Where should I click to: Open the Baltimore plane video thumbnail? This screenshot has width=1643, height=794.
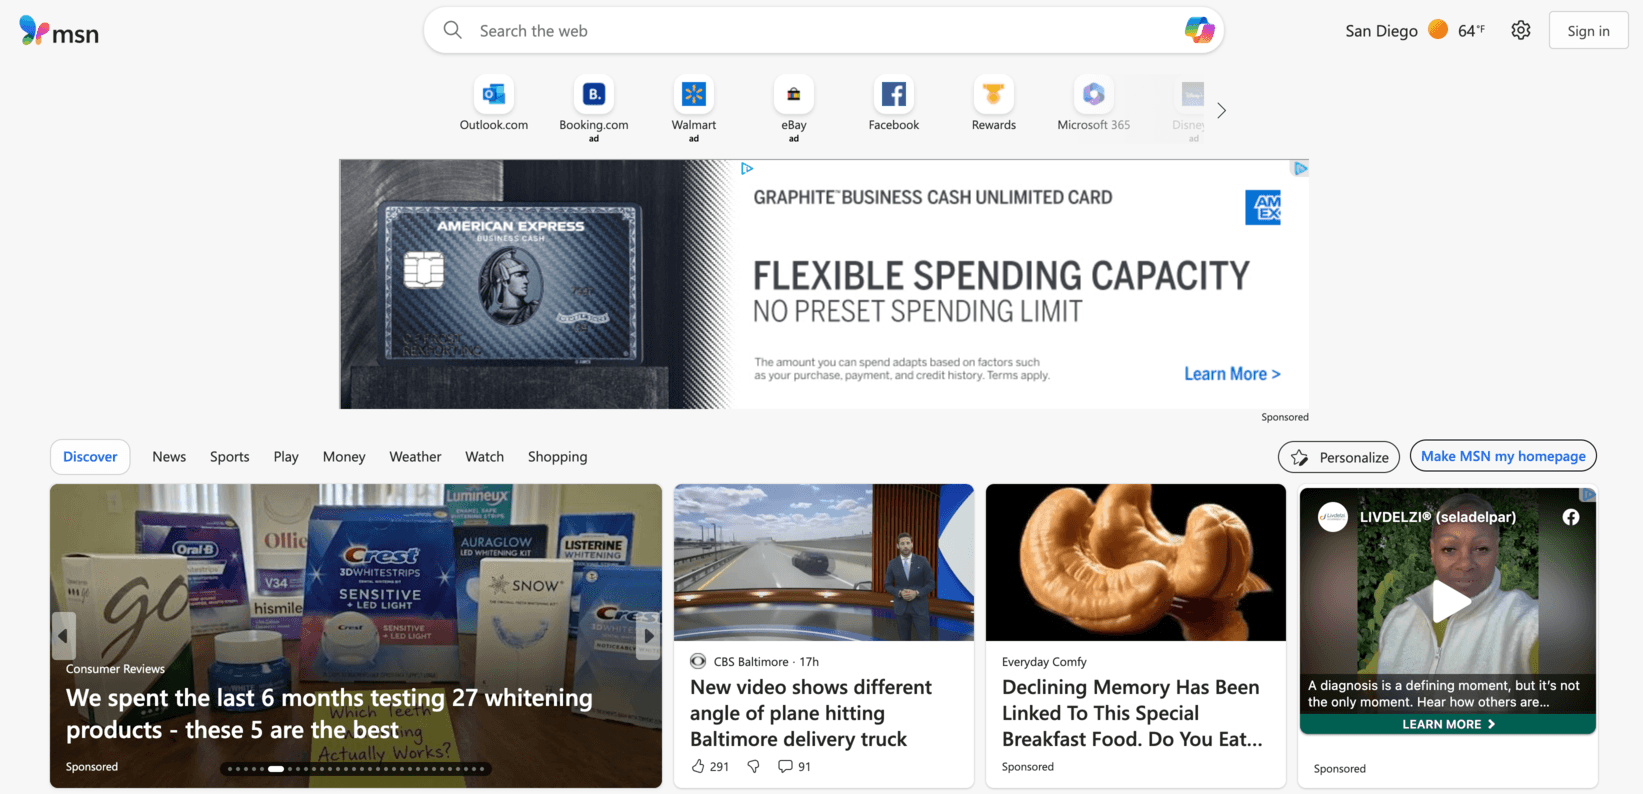824,562
